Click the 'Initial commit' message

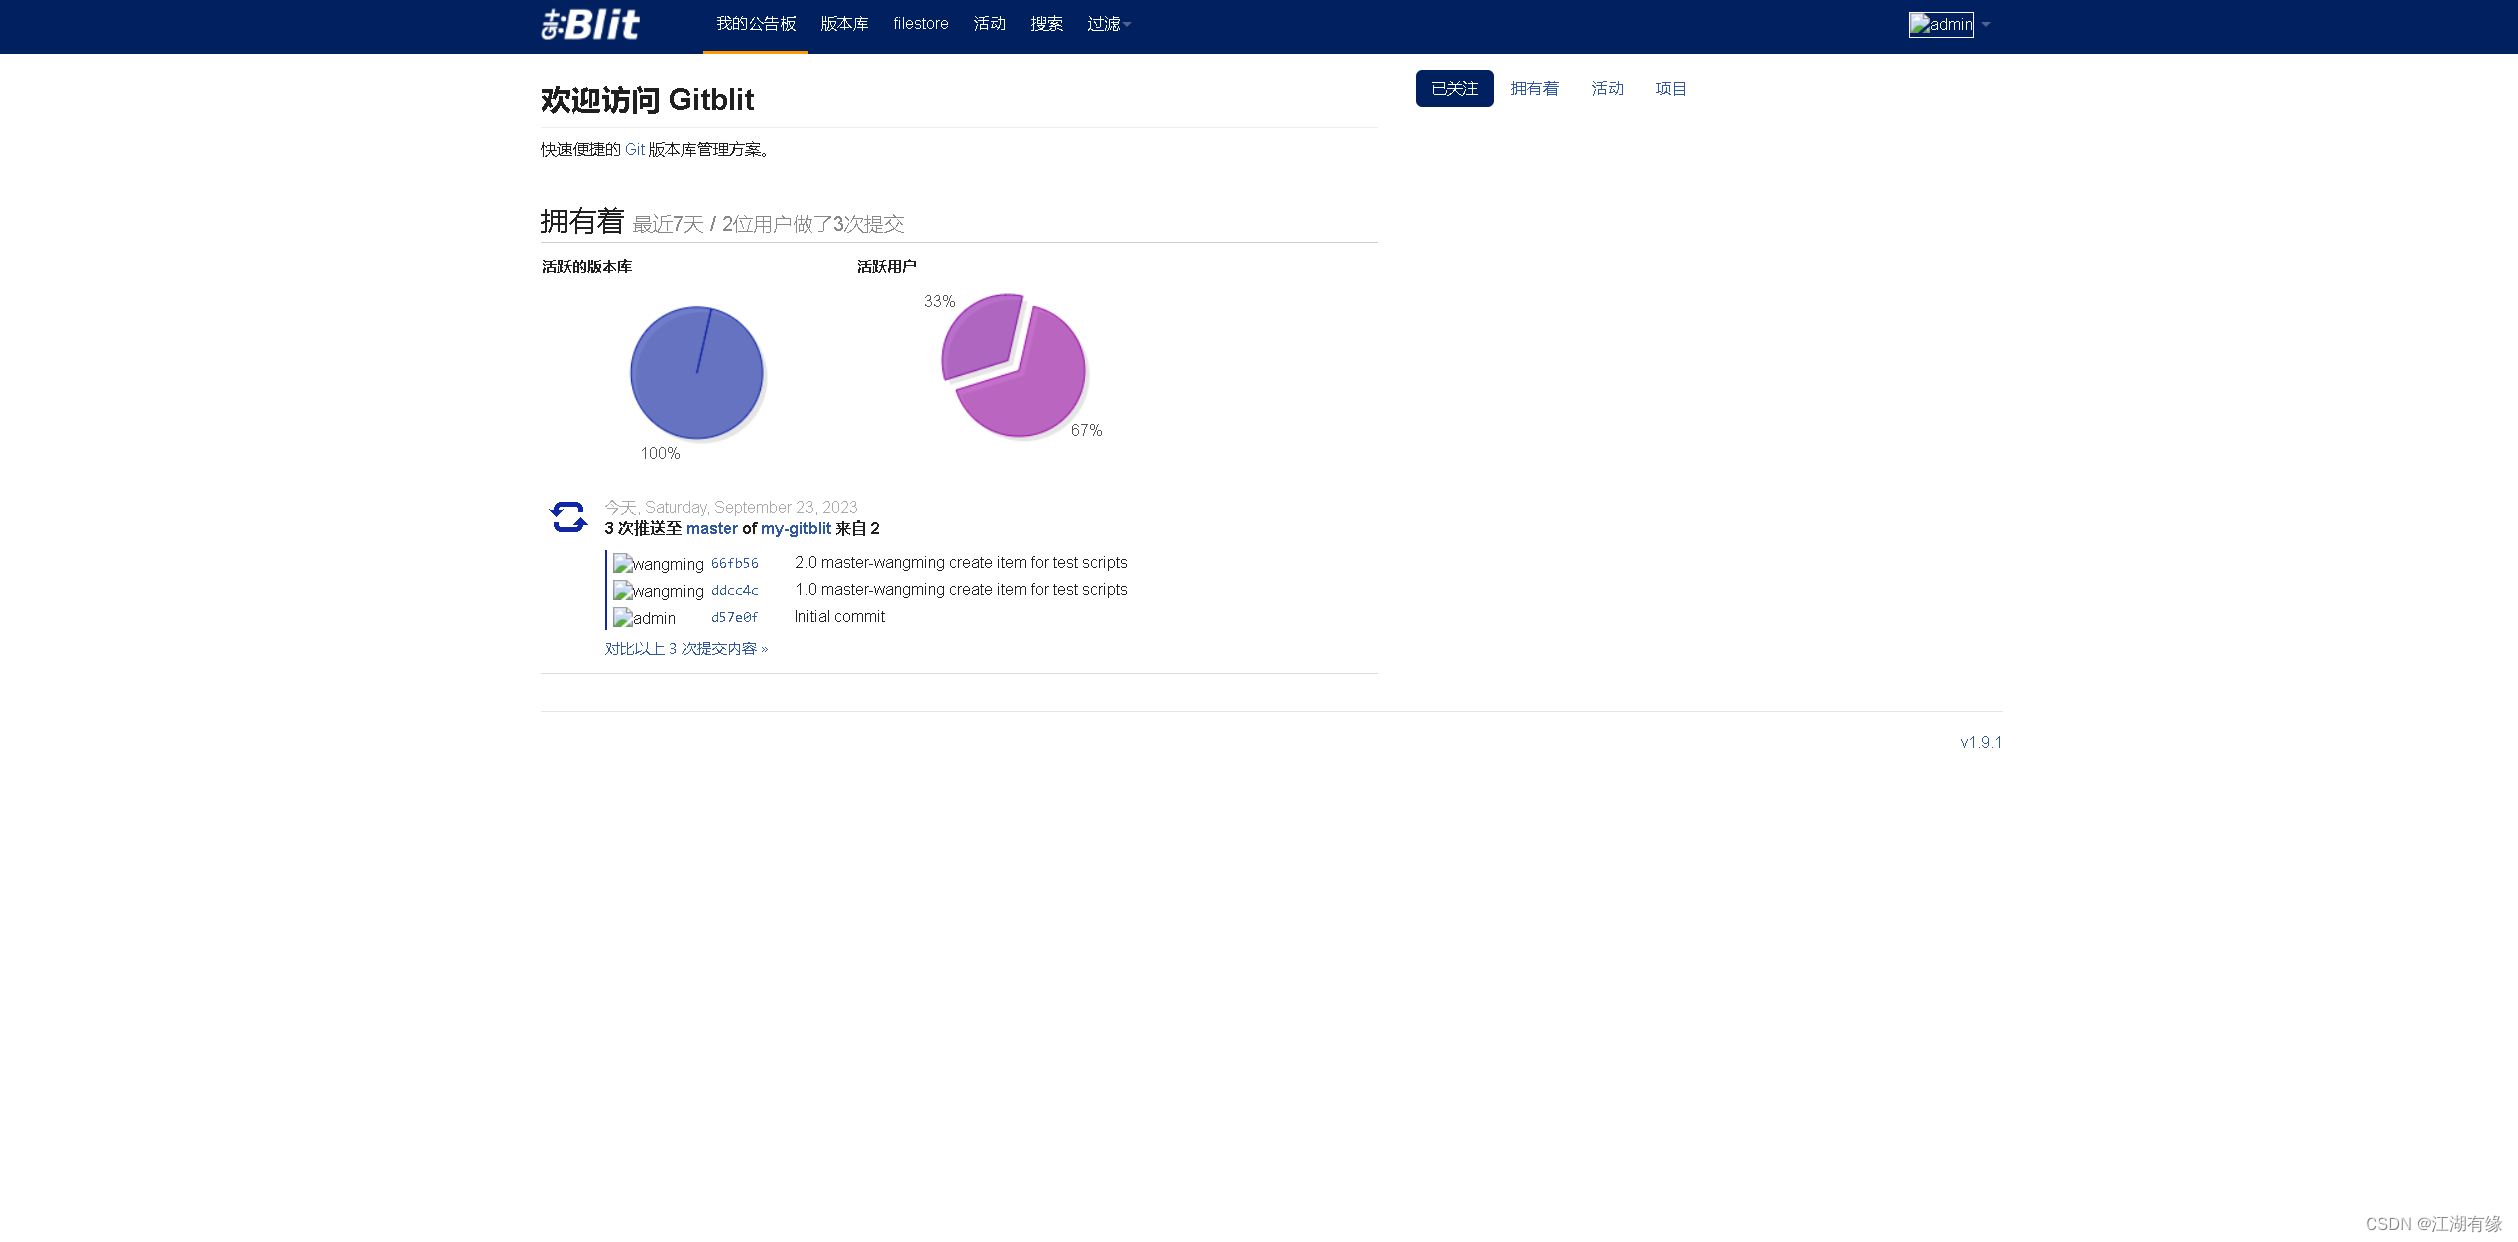[x=840, y=617]
